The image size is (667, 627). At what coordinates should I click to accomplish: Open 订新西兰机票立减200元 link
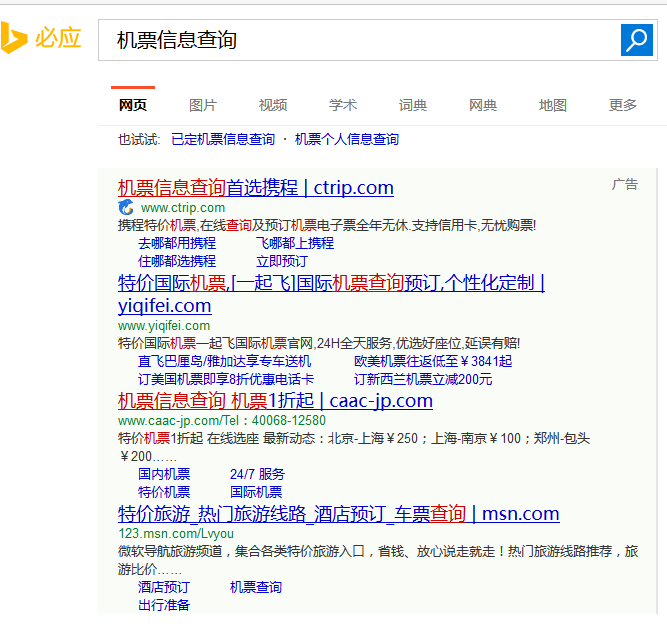(x=423, y=379)
